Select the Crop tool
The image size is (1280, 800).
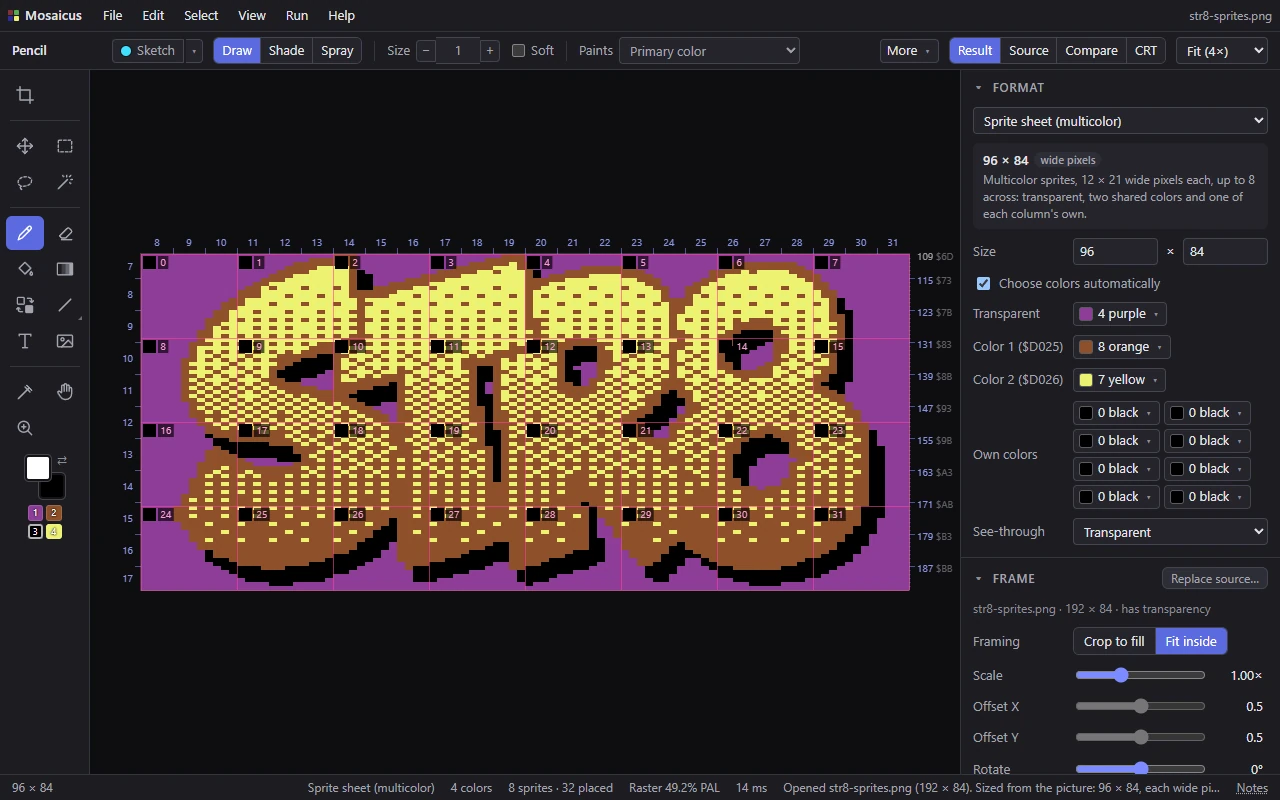(25, 95)
